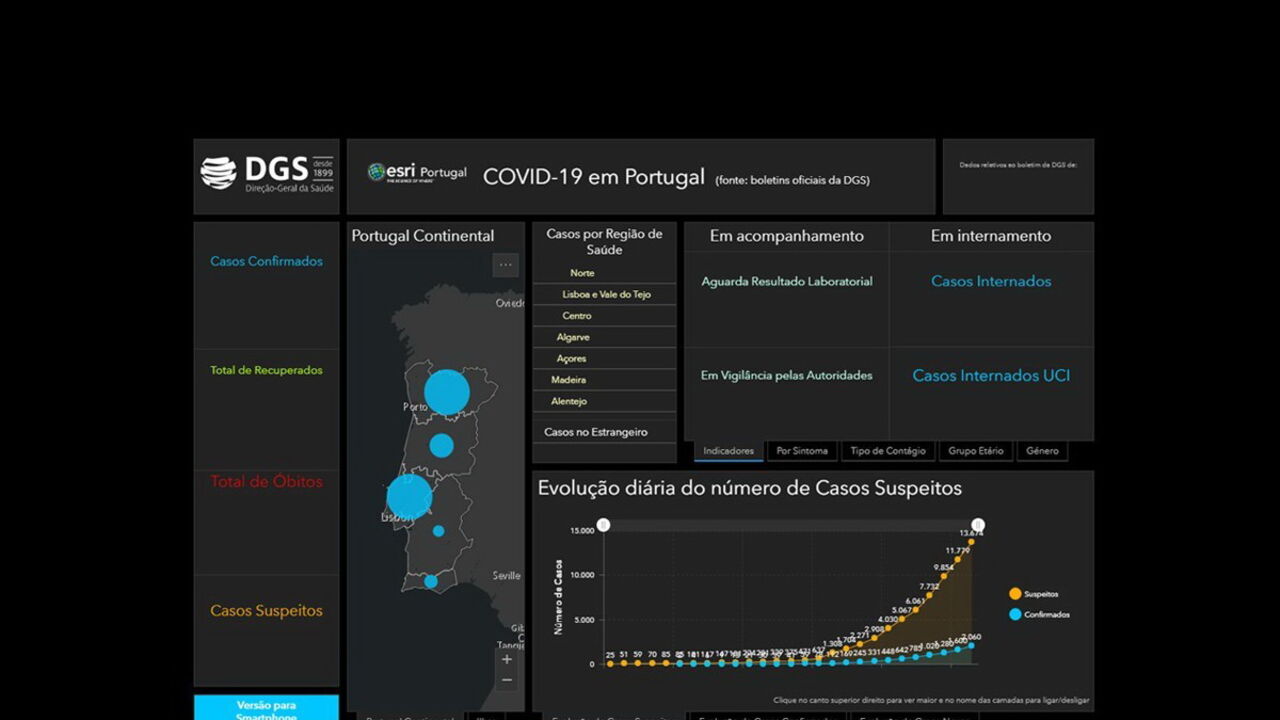Open the map options ellipsis menu
Screen dimensions: 1280x720
(x=506, y=265)
